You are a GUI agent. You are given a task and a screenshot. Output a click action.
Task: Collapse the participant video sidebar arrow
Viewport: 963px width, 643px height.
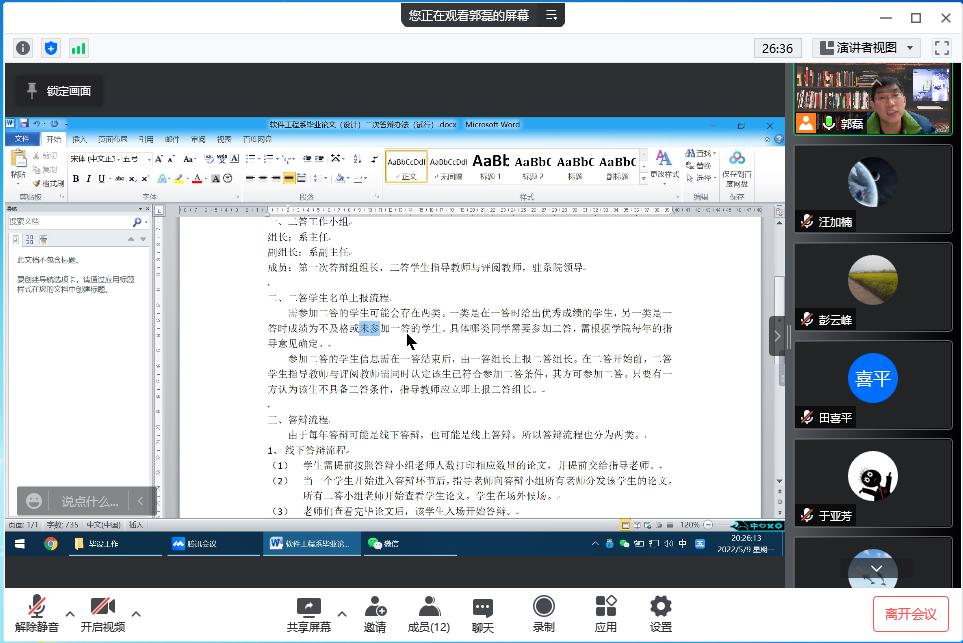click(x=777, y=336)
